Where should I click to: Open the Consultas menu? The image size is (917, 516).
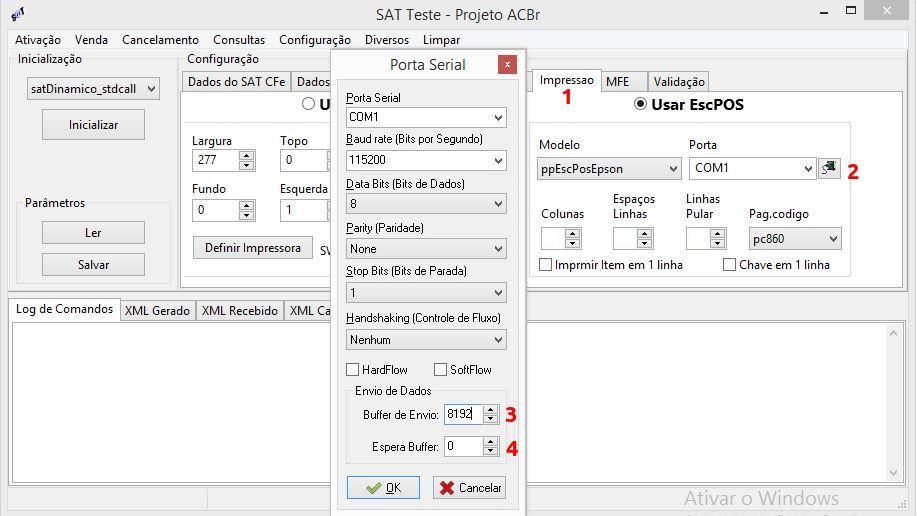tap(239, 40)
